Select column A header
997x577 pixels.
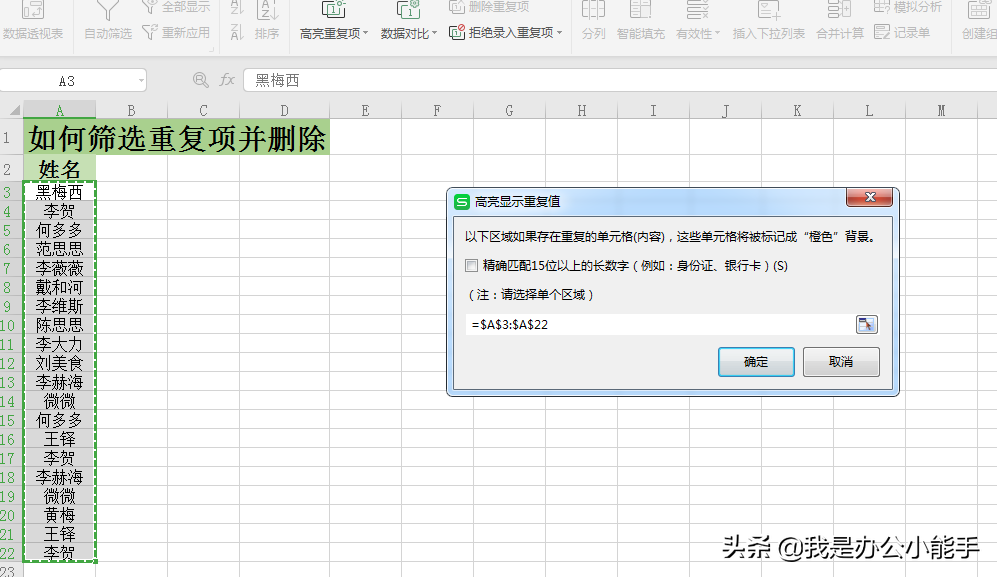point(60,110)
